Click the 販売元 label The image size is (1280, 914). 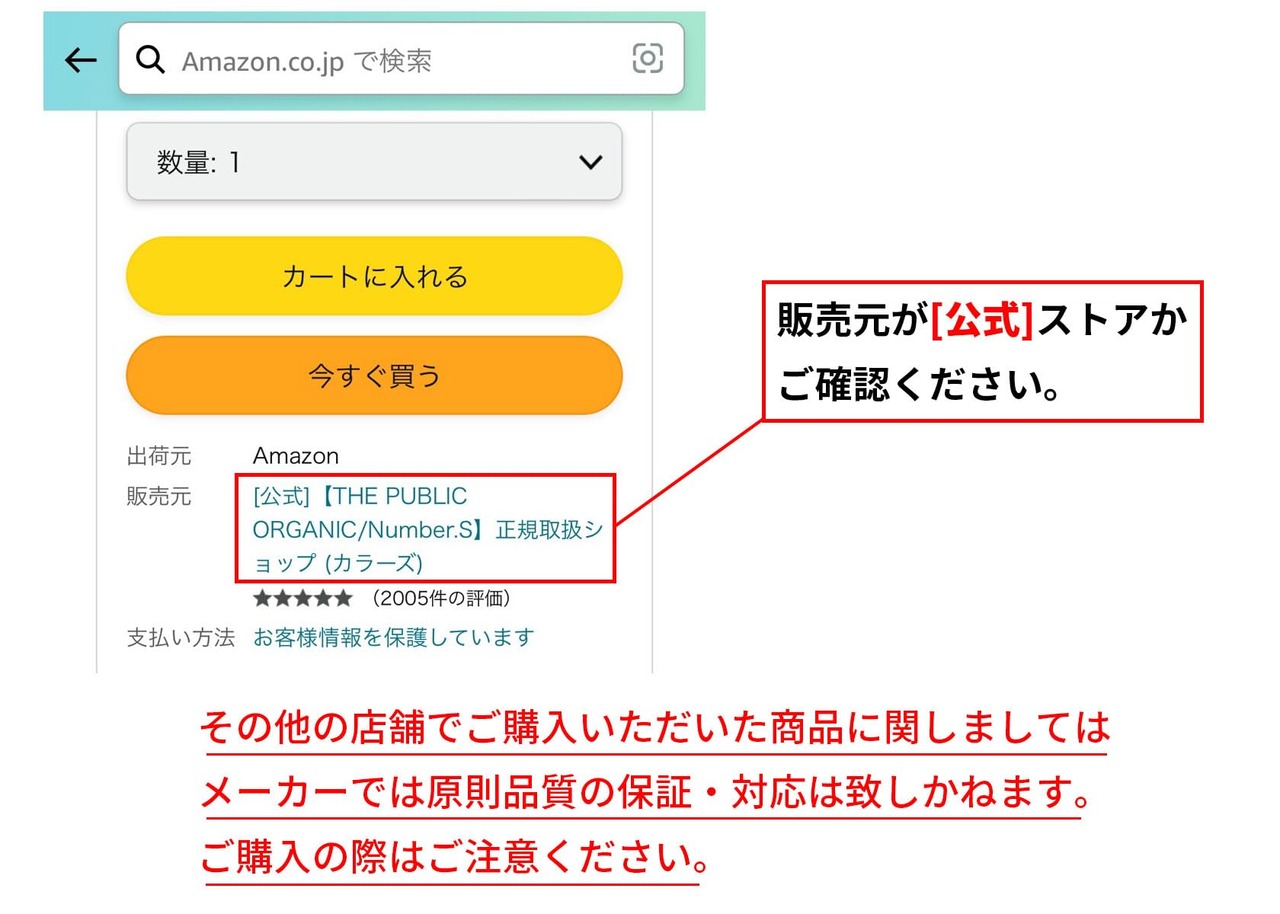tap(158, 496)
